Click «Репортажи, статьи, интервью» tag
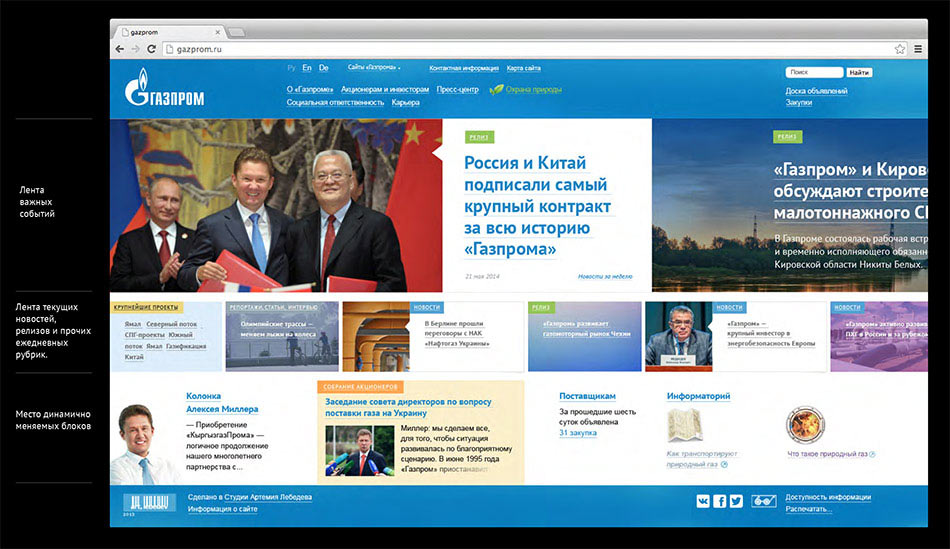This screenshot has height=549, width=950. pos(273,307)
